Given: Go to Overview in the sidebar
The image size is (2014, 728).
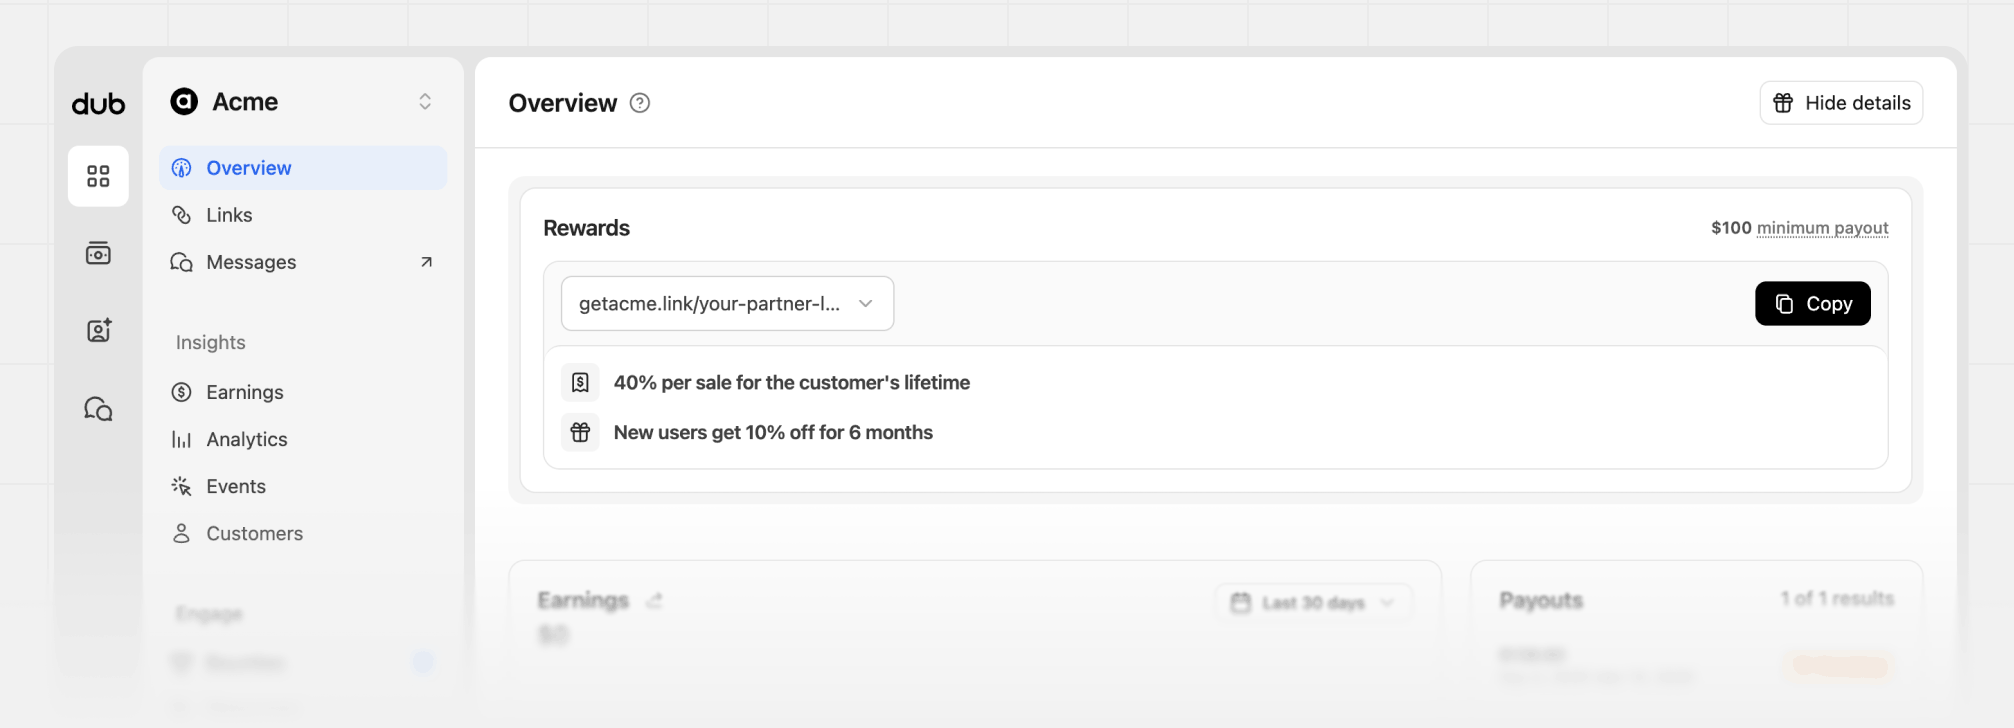Looking at the screenshot, I should click(x=303, y=168).
